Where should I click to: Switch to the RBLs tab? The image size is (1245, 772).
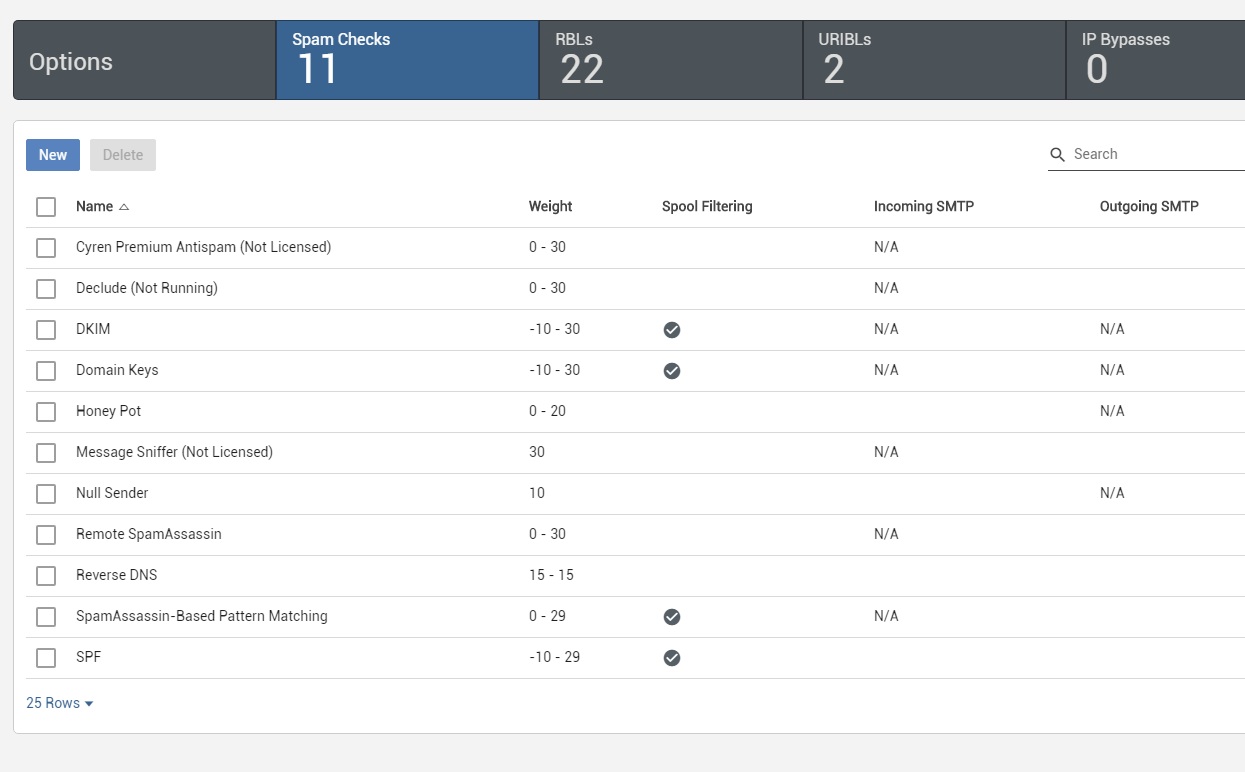(x=670, y=60)
